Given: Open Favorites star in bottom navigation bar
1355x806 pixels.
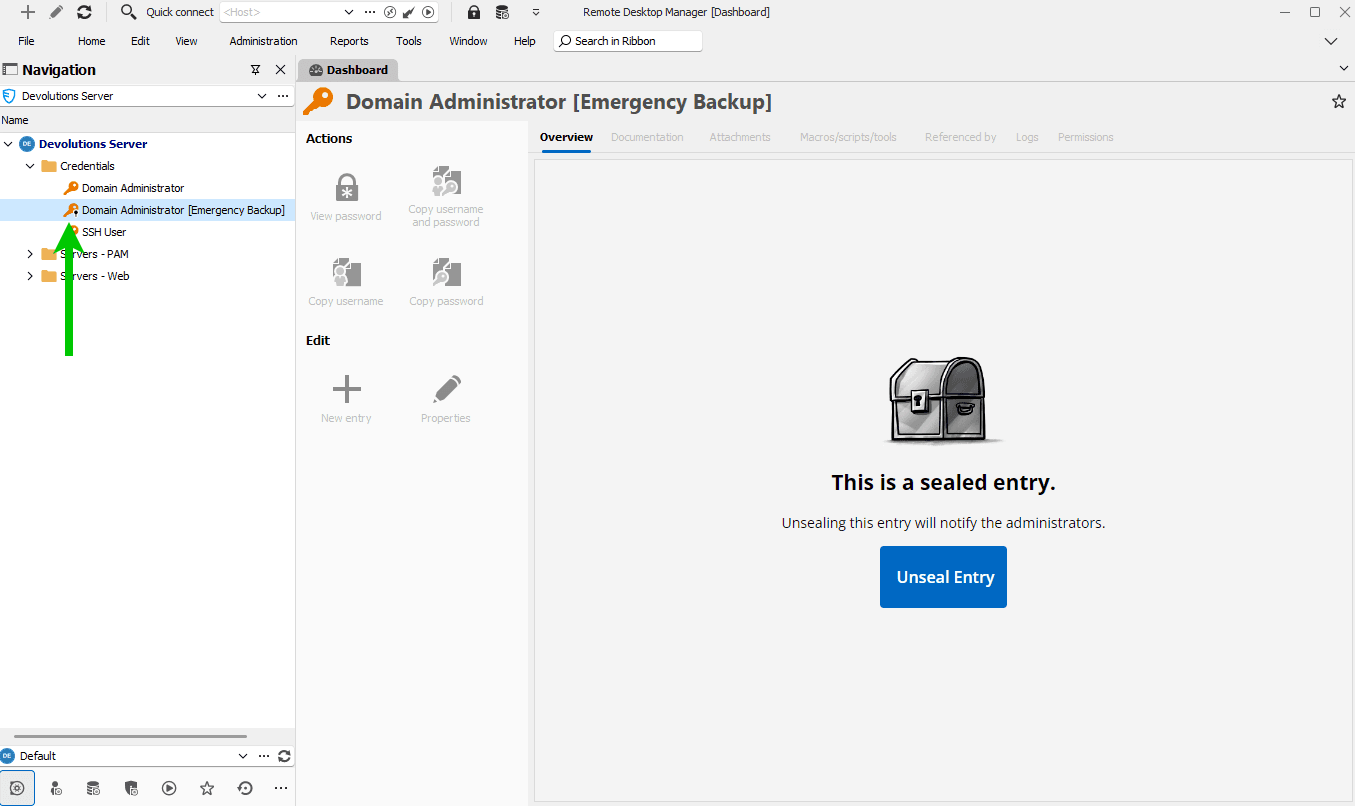Looking at the screenshot, I should click(x=207, y=788).
